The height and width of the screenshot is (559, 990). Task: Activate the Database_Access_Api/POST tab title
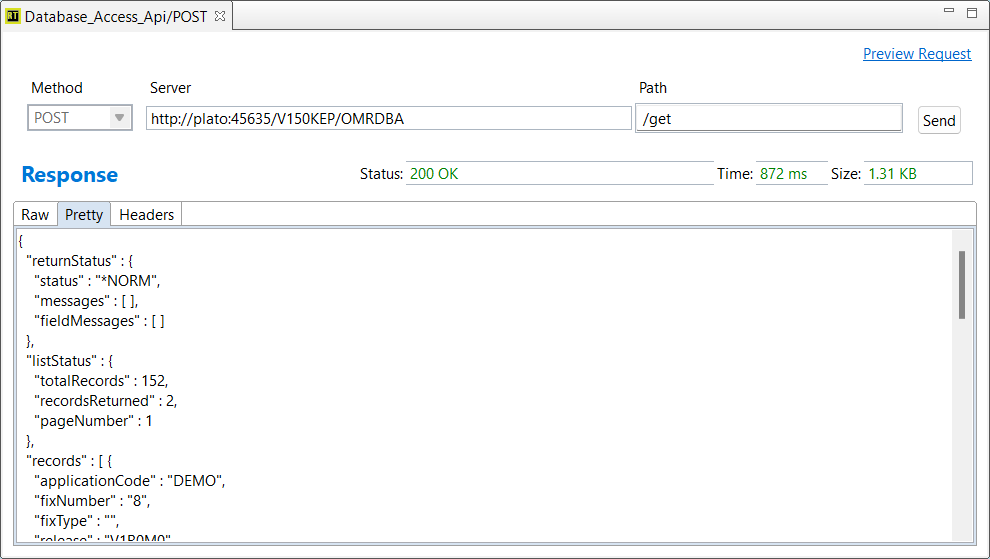point(115,16)
